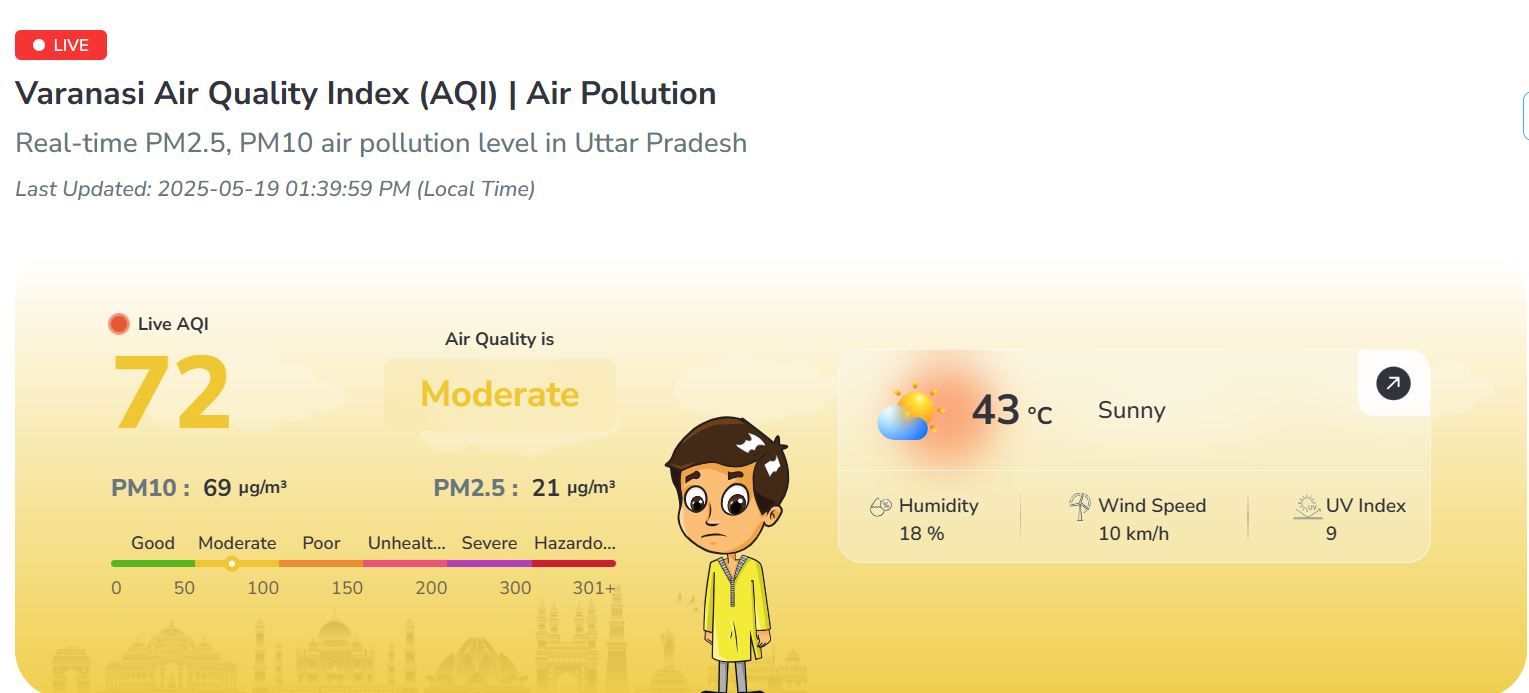Click the purple Severe scale segment

[x=489, y=564]
